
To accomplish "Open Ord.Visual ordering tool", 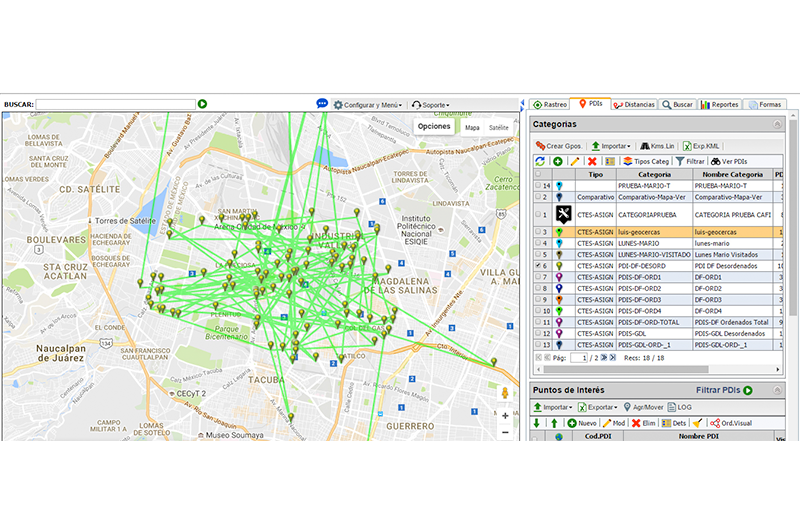I will (x=731, y=423).
